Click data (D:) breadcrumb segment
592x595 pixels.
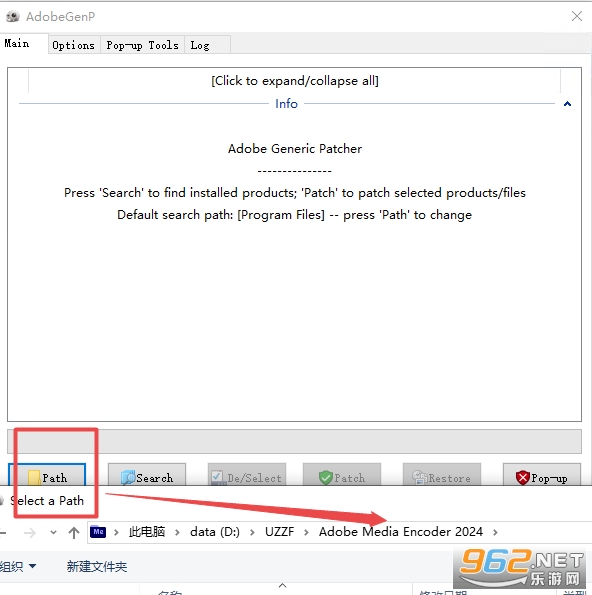click(215, 532)
